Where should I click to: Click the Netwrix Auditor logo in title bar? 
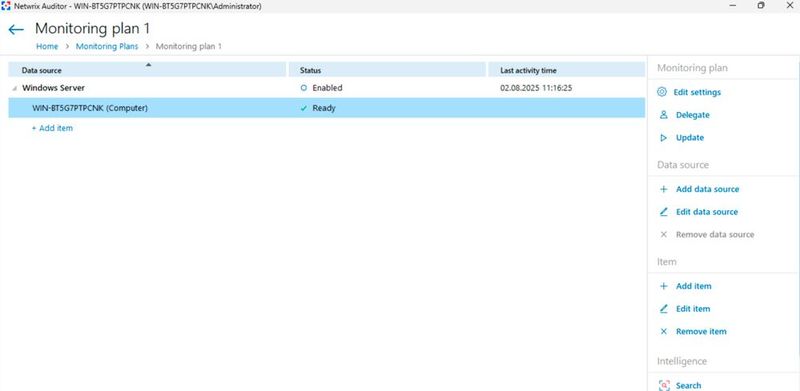coord(6,6)
